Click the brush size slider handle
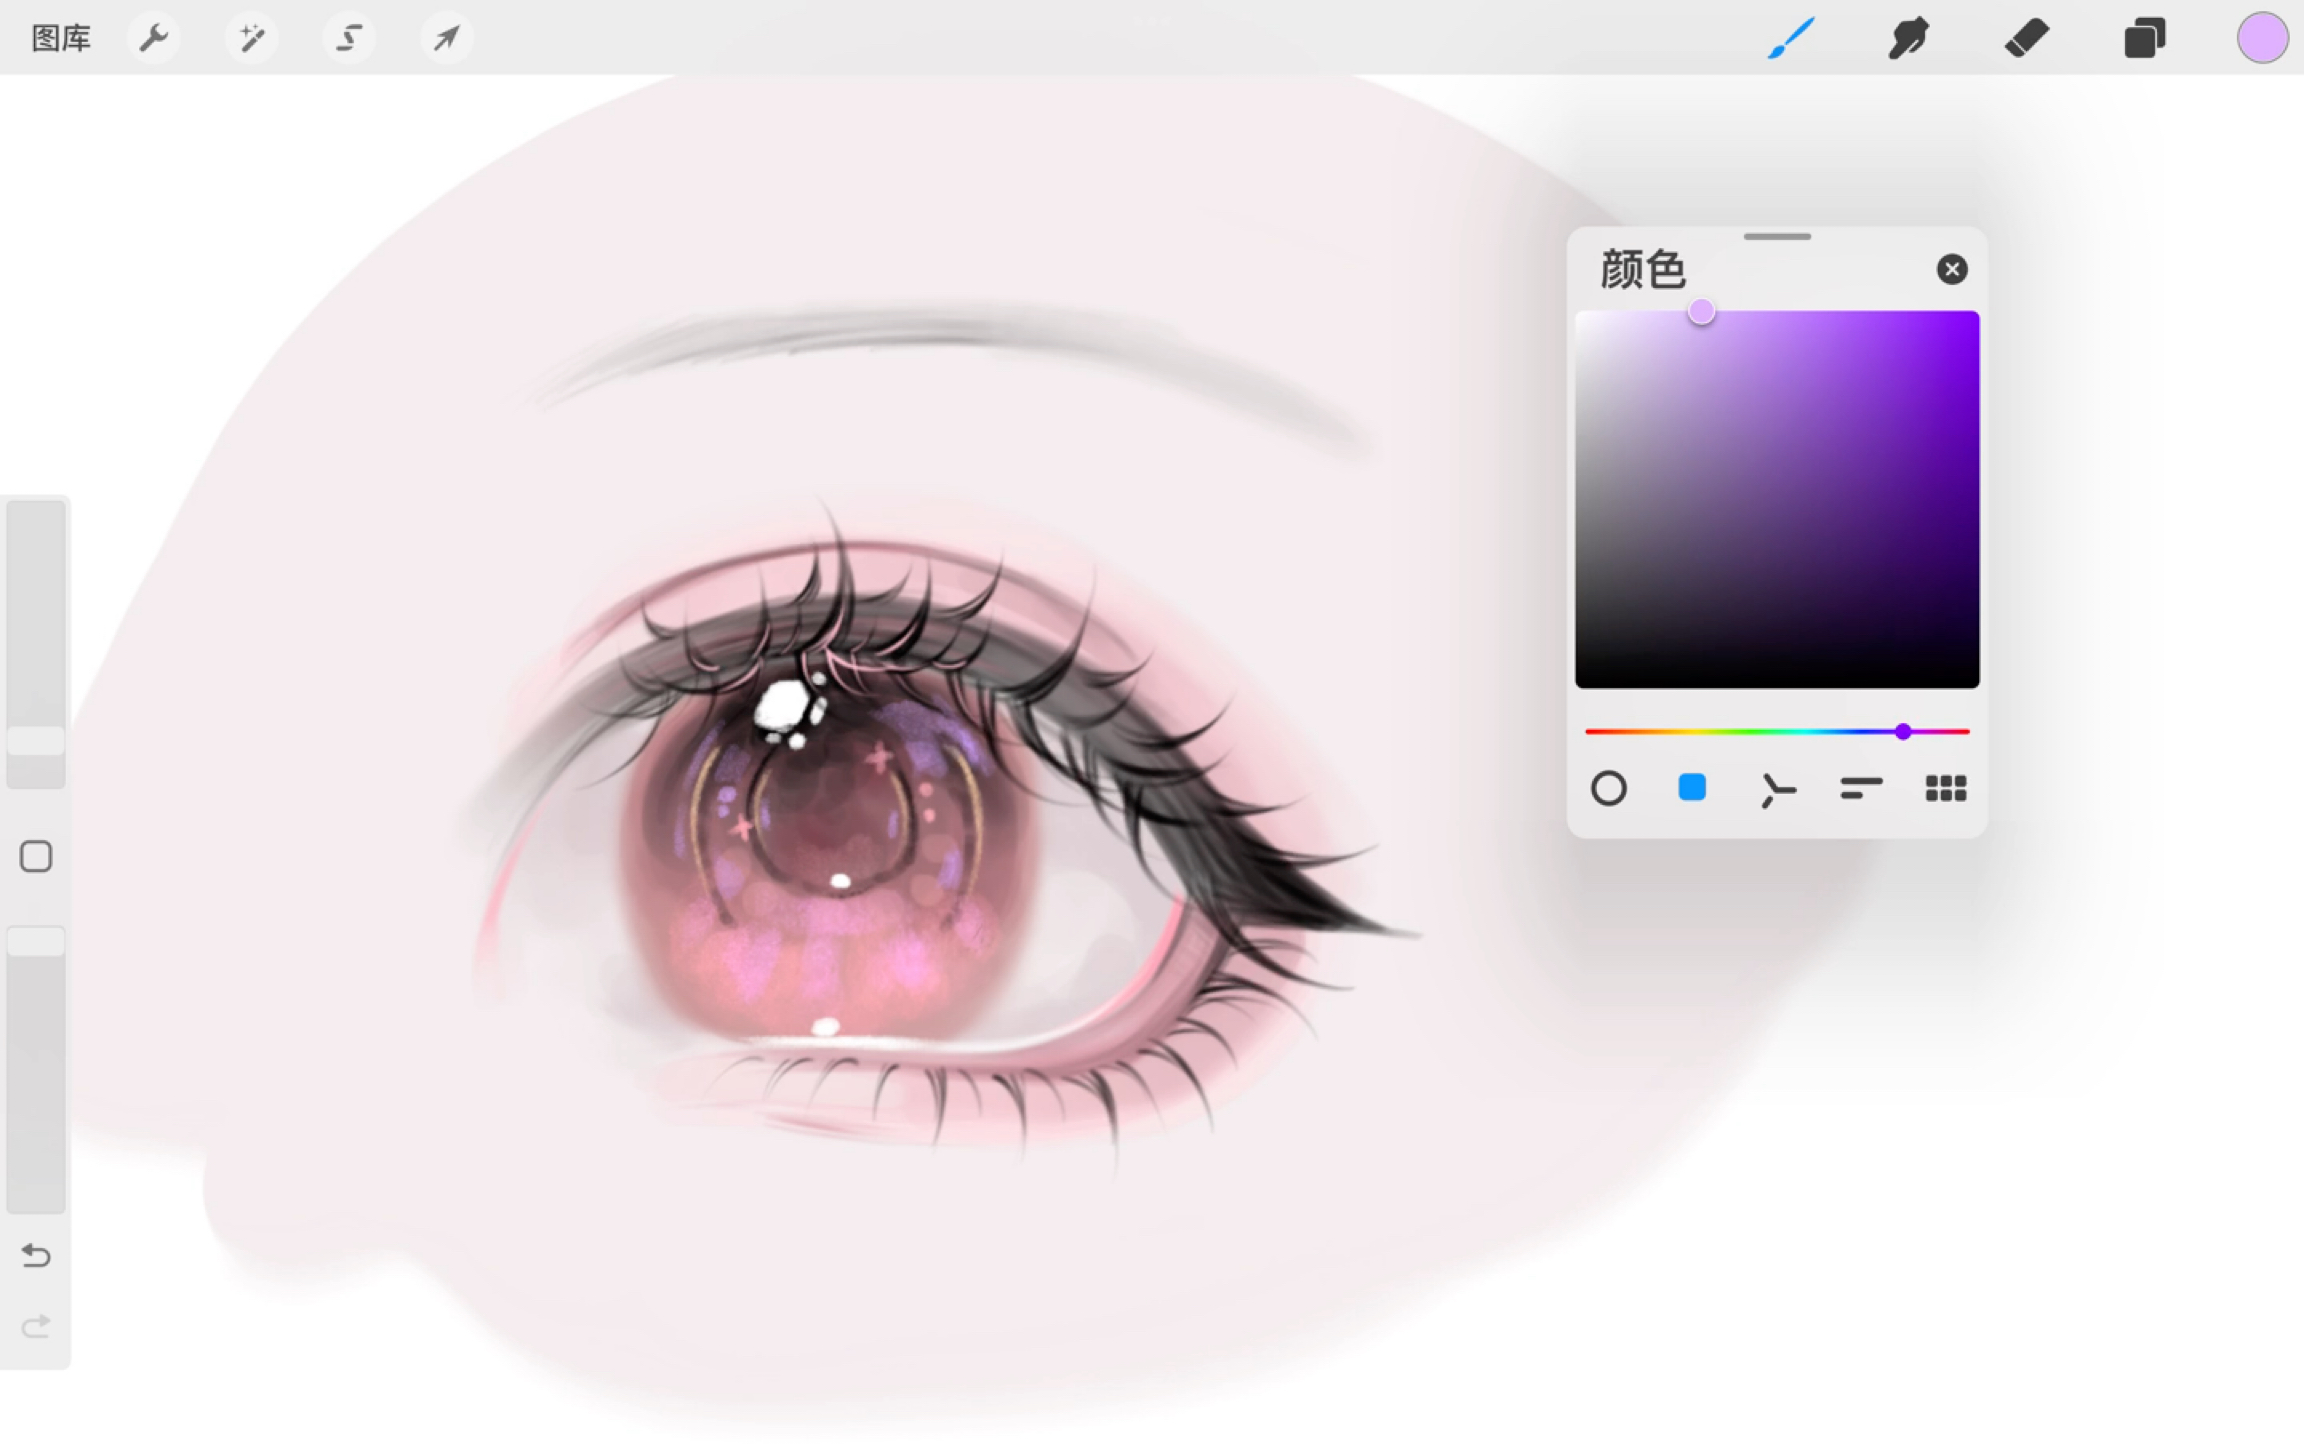The width and height of the screenshot is (2304, 1444). [x=36, y=740]
